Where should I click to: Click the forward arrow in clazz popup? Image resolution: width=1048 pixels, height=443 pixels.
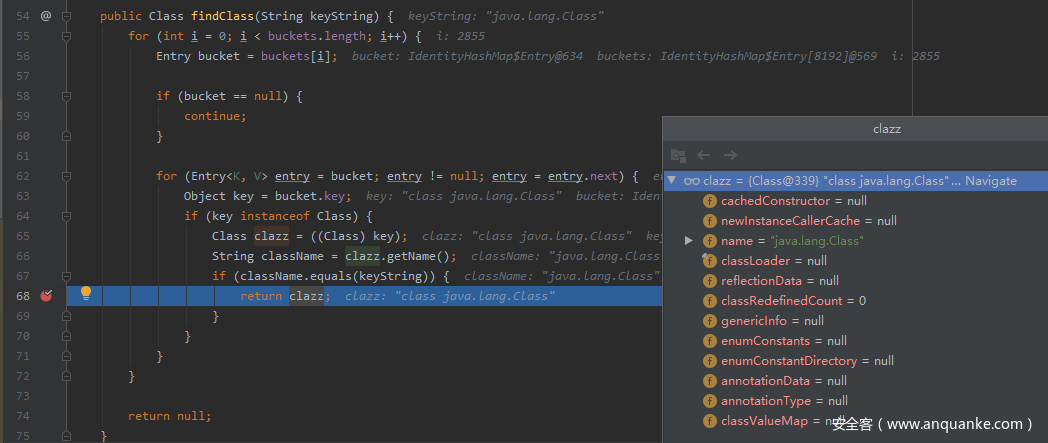click(730, 155)
